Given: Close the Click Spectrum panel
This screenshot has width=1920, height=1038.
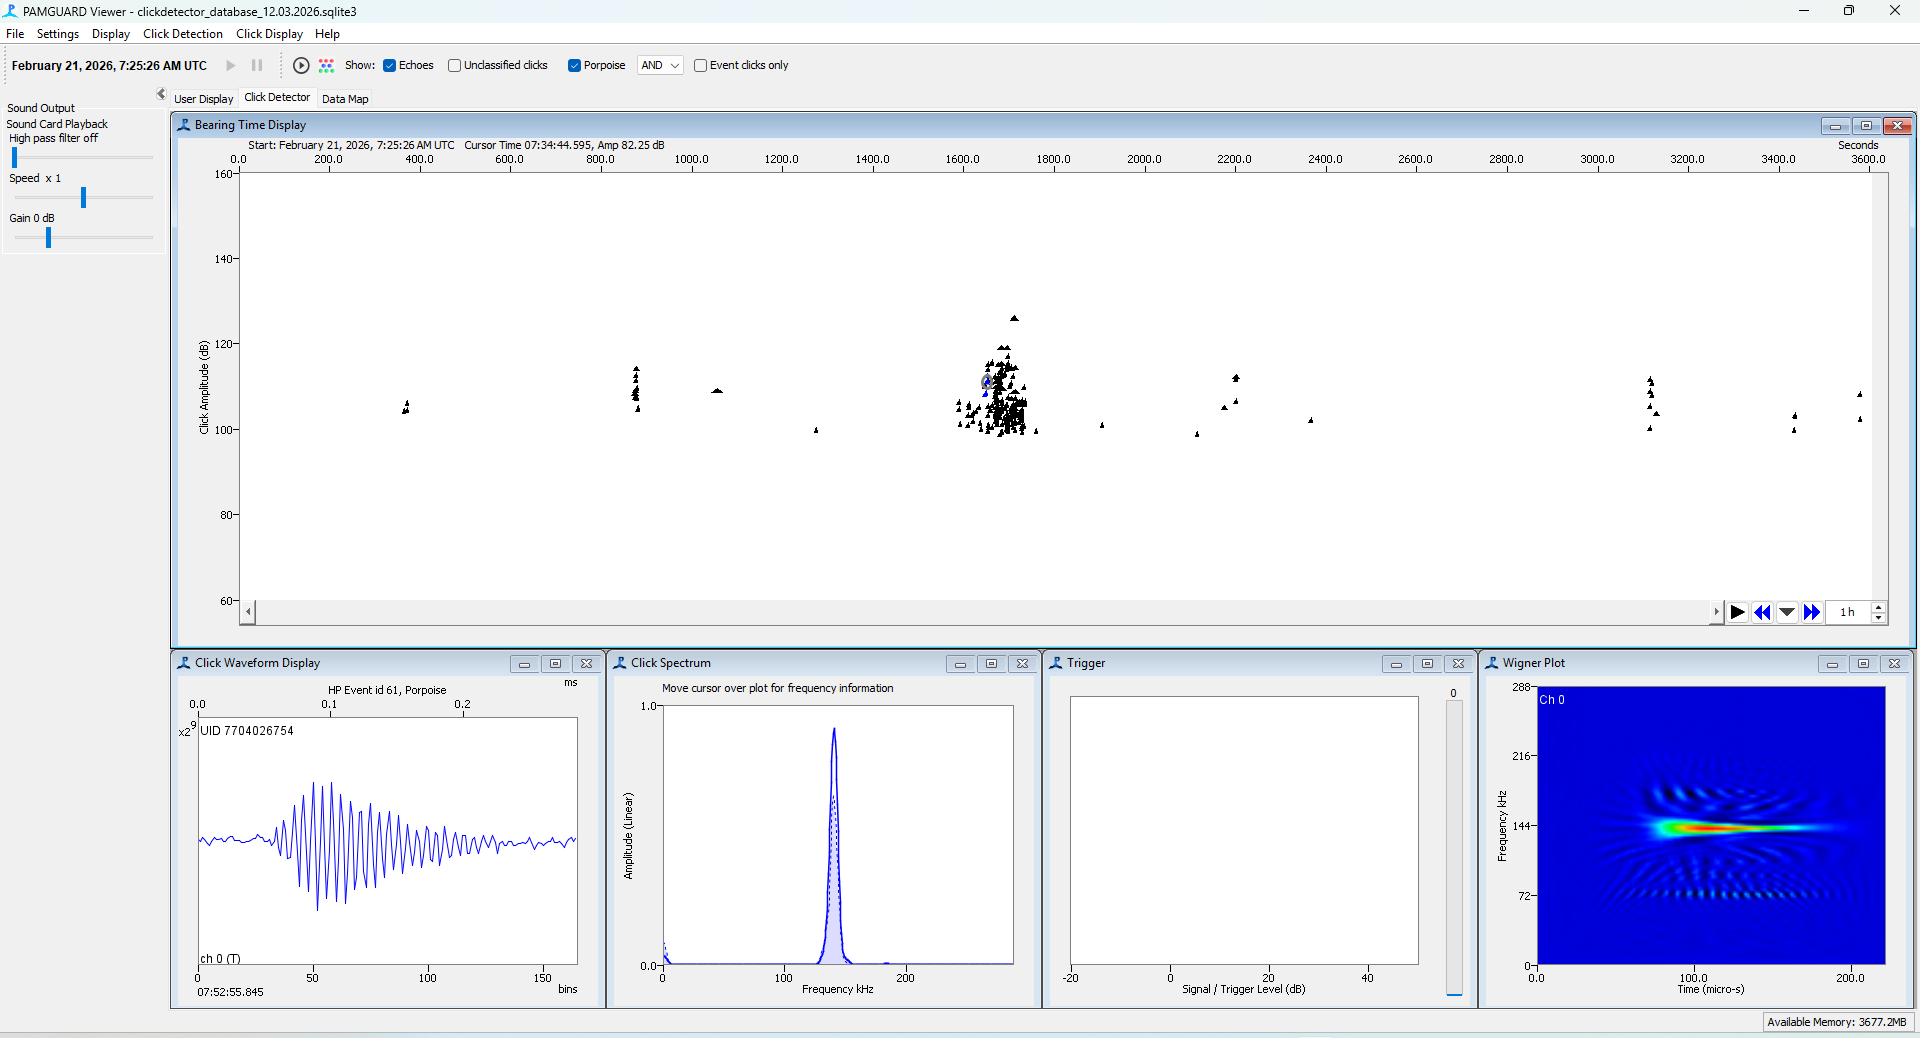Looking at the screenshot, I should pyautogui.click(x=1022, y=664).
